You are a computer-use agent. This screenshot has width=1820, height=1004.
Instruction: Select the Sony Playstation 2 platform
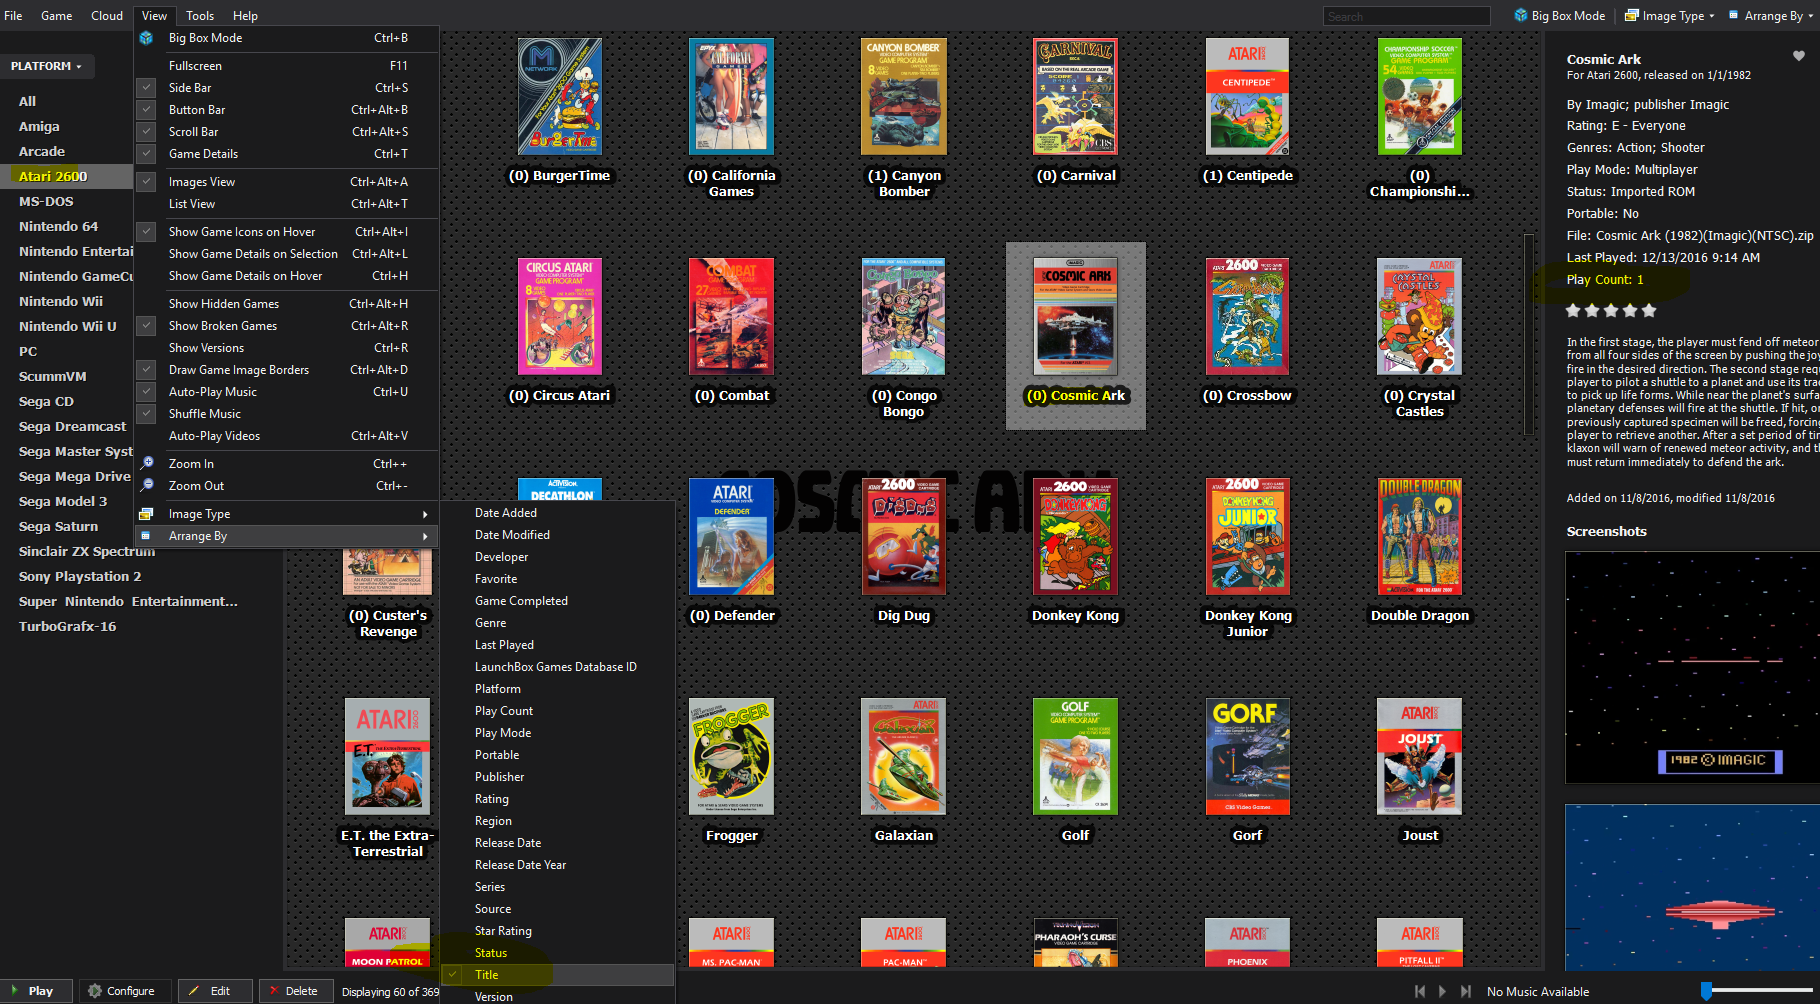(x=80, y=576)
